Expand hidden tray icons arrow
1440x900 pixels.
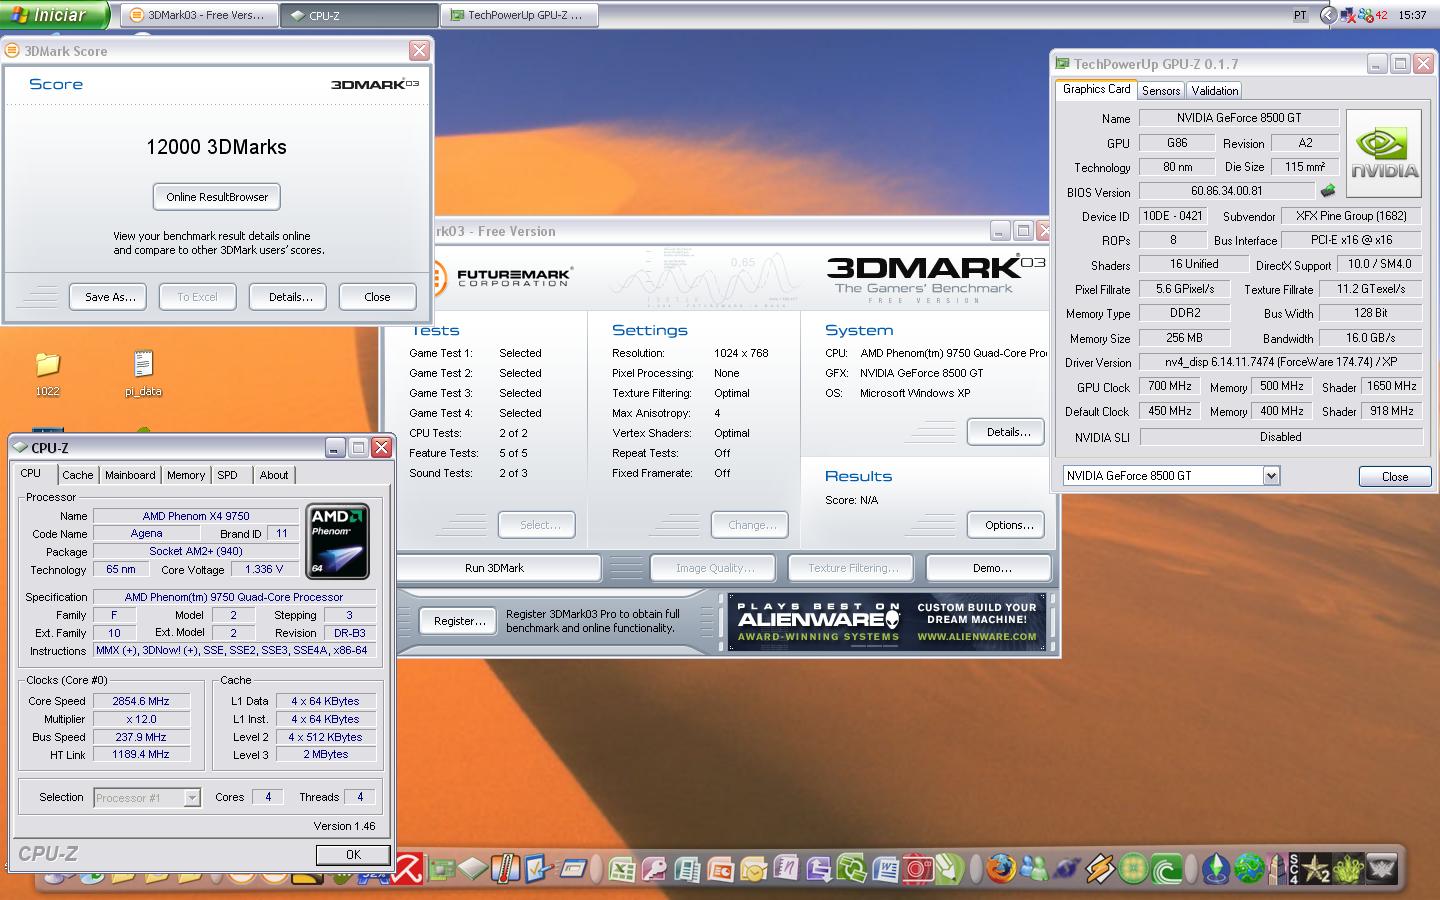(x=1328, y=15)
